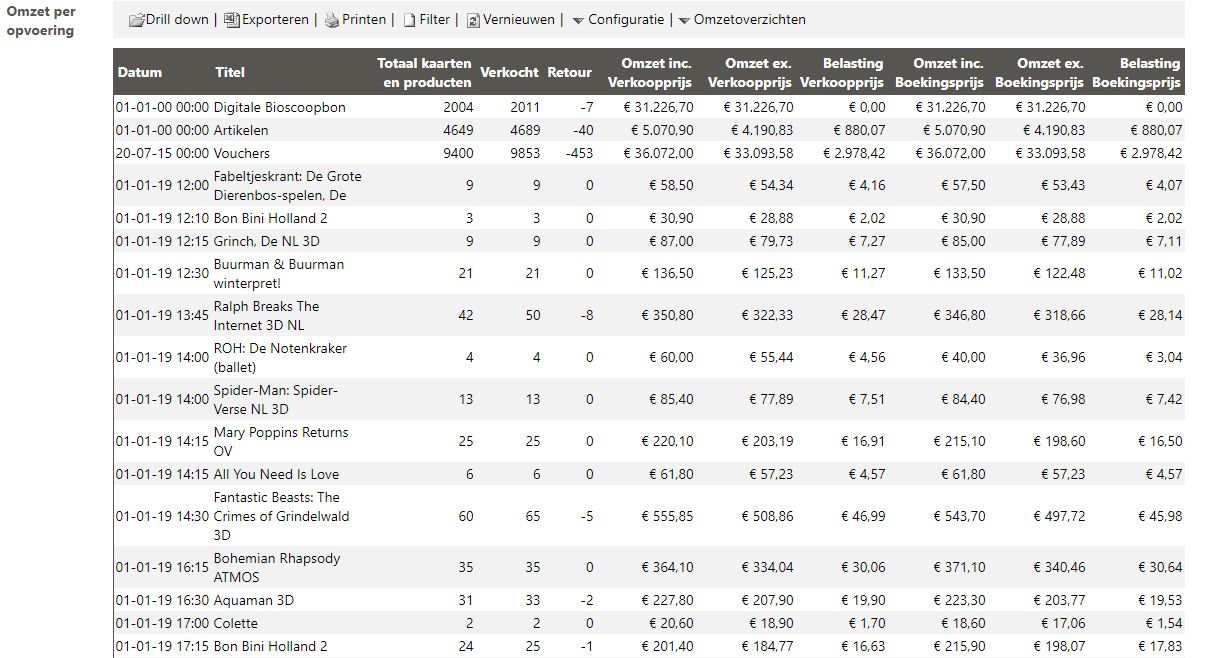Viewport: 1205px width, 658px height.
Task: Click the Vernieuwen refresh icon
Action: pos(474,20)
